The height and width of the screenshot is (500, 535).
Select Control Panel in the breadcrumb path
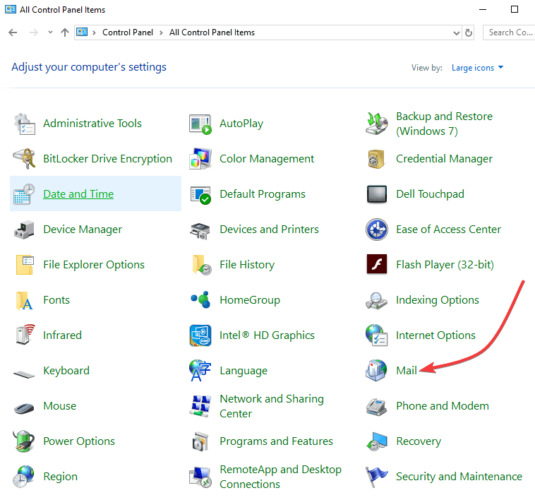[128, 32]
